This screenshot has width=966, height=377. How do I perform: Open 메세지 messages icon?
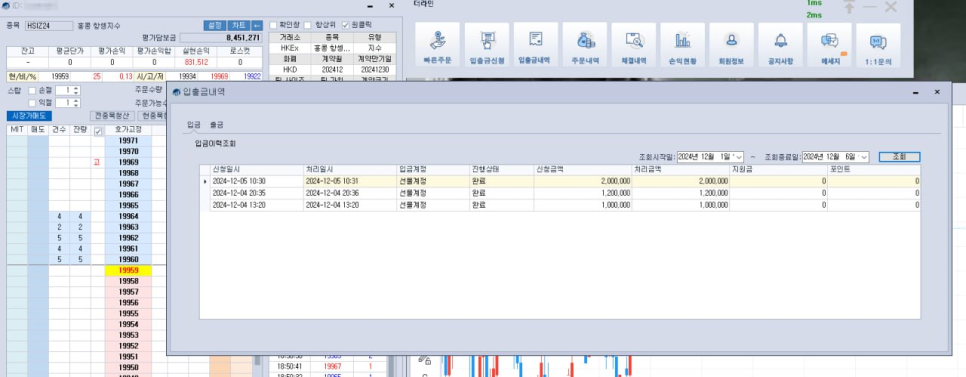point(829,45)
